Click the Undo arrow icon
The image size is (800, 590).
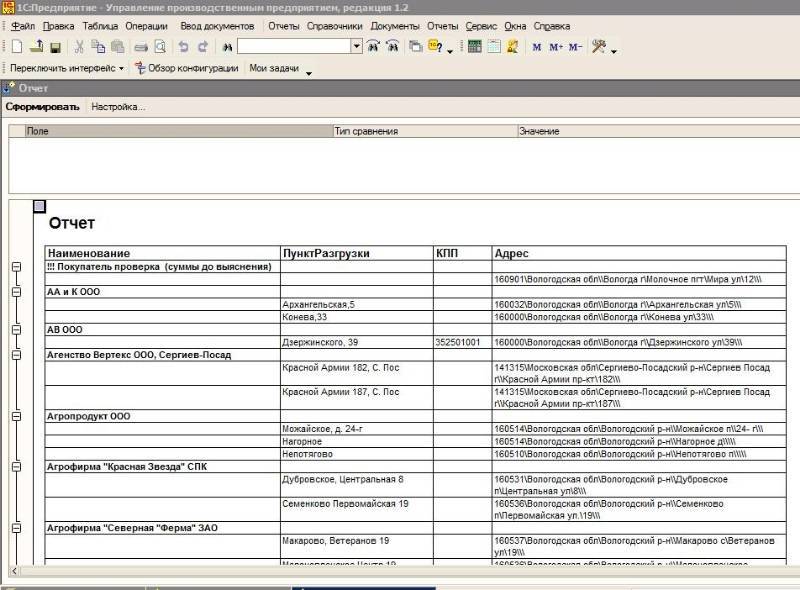click(x=183, y=46)
